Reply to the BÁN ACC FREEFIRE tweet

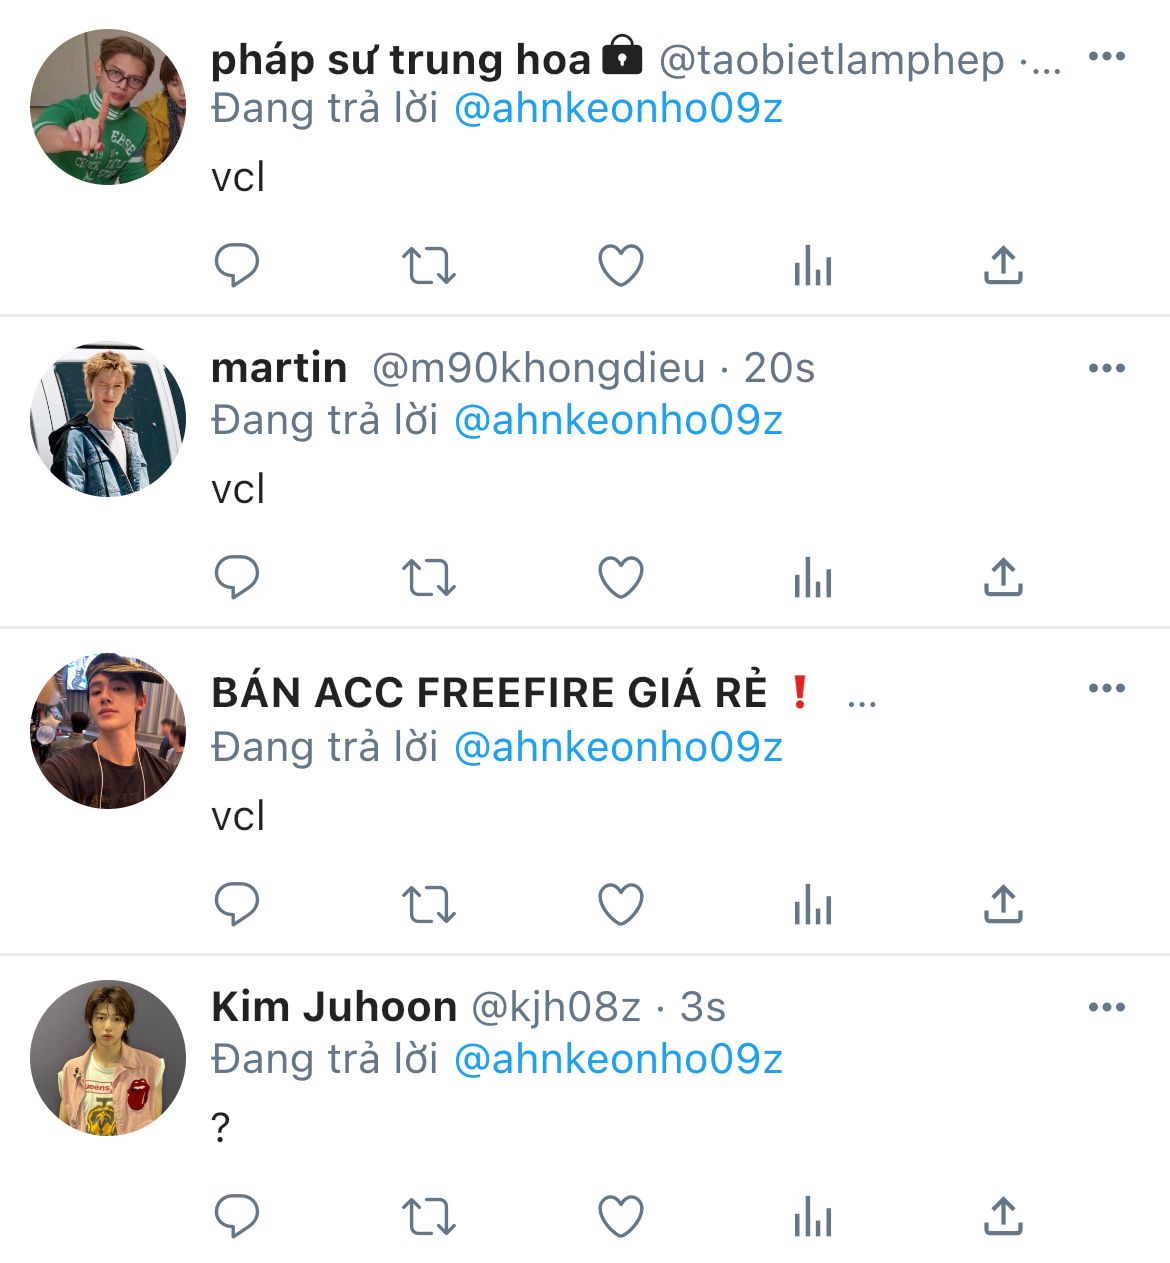pyautogui.click(x=237, y=905)
